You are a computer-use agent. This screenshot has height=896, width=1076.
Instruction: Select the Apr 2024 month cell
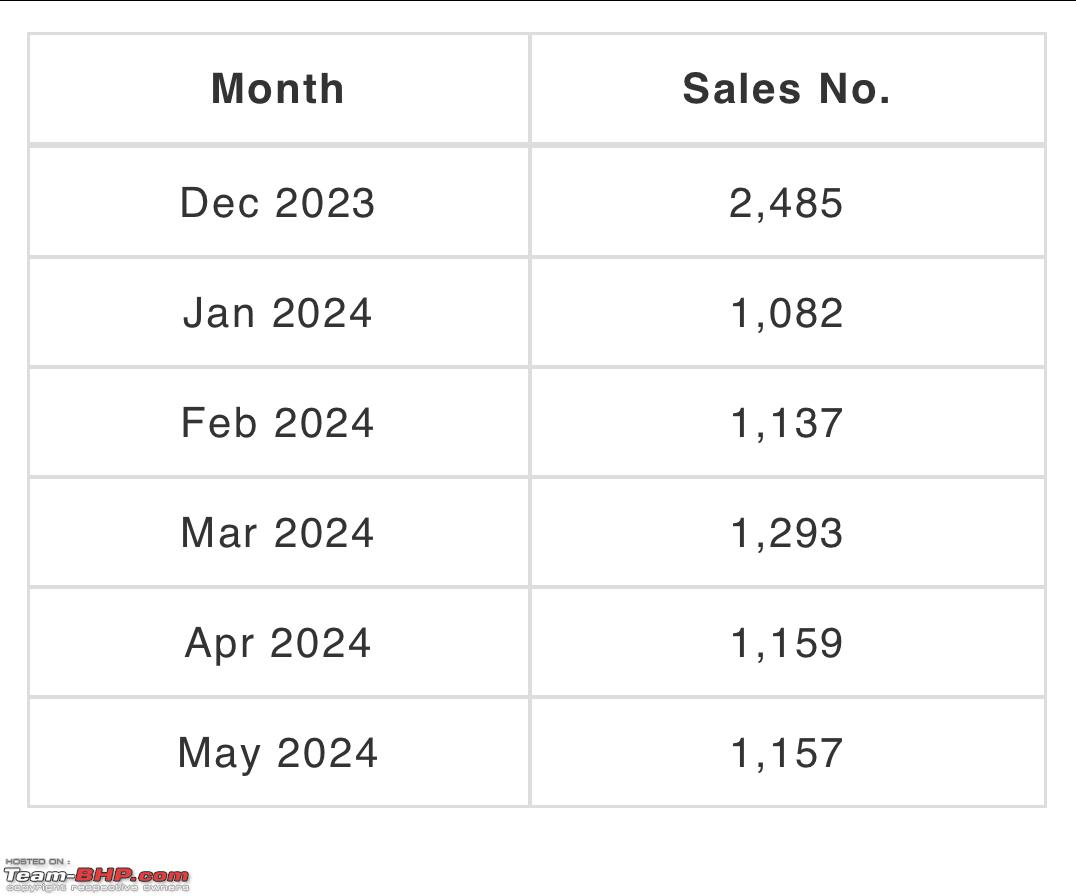click(278, 644)
